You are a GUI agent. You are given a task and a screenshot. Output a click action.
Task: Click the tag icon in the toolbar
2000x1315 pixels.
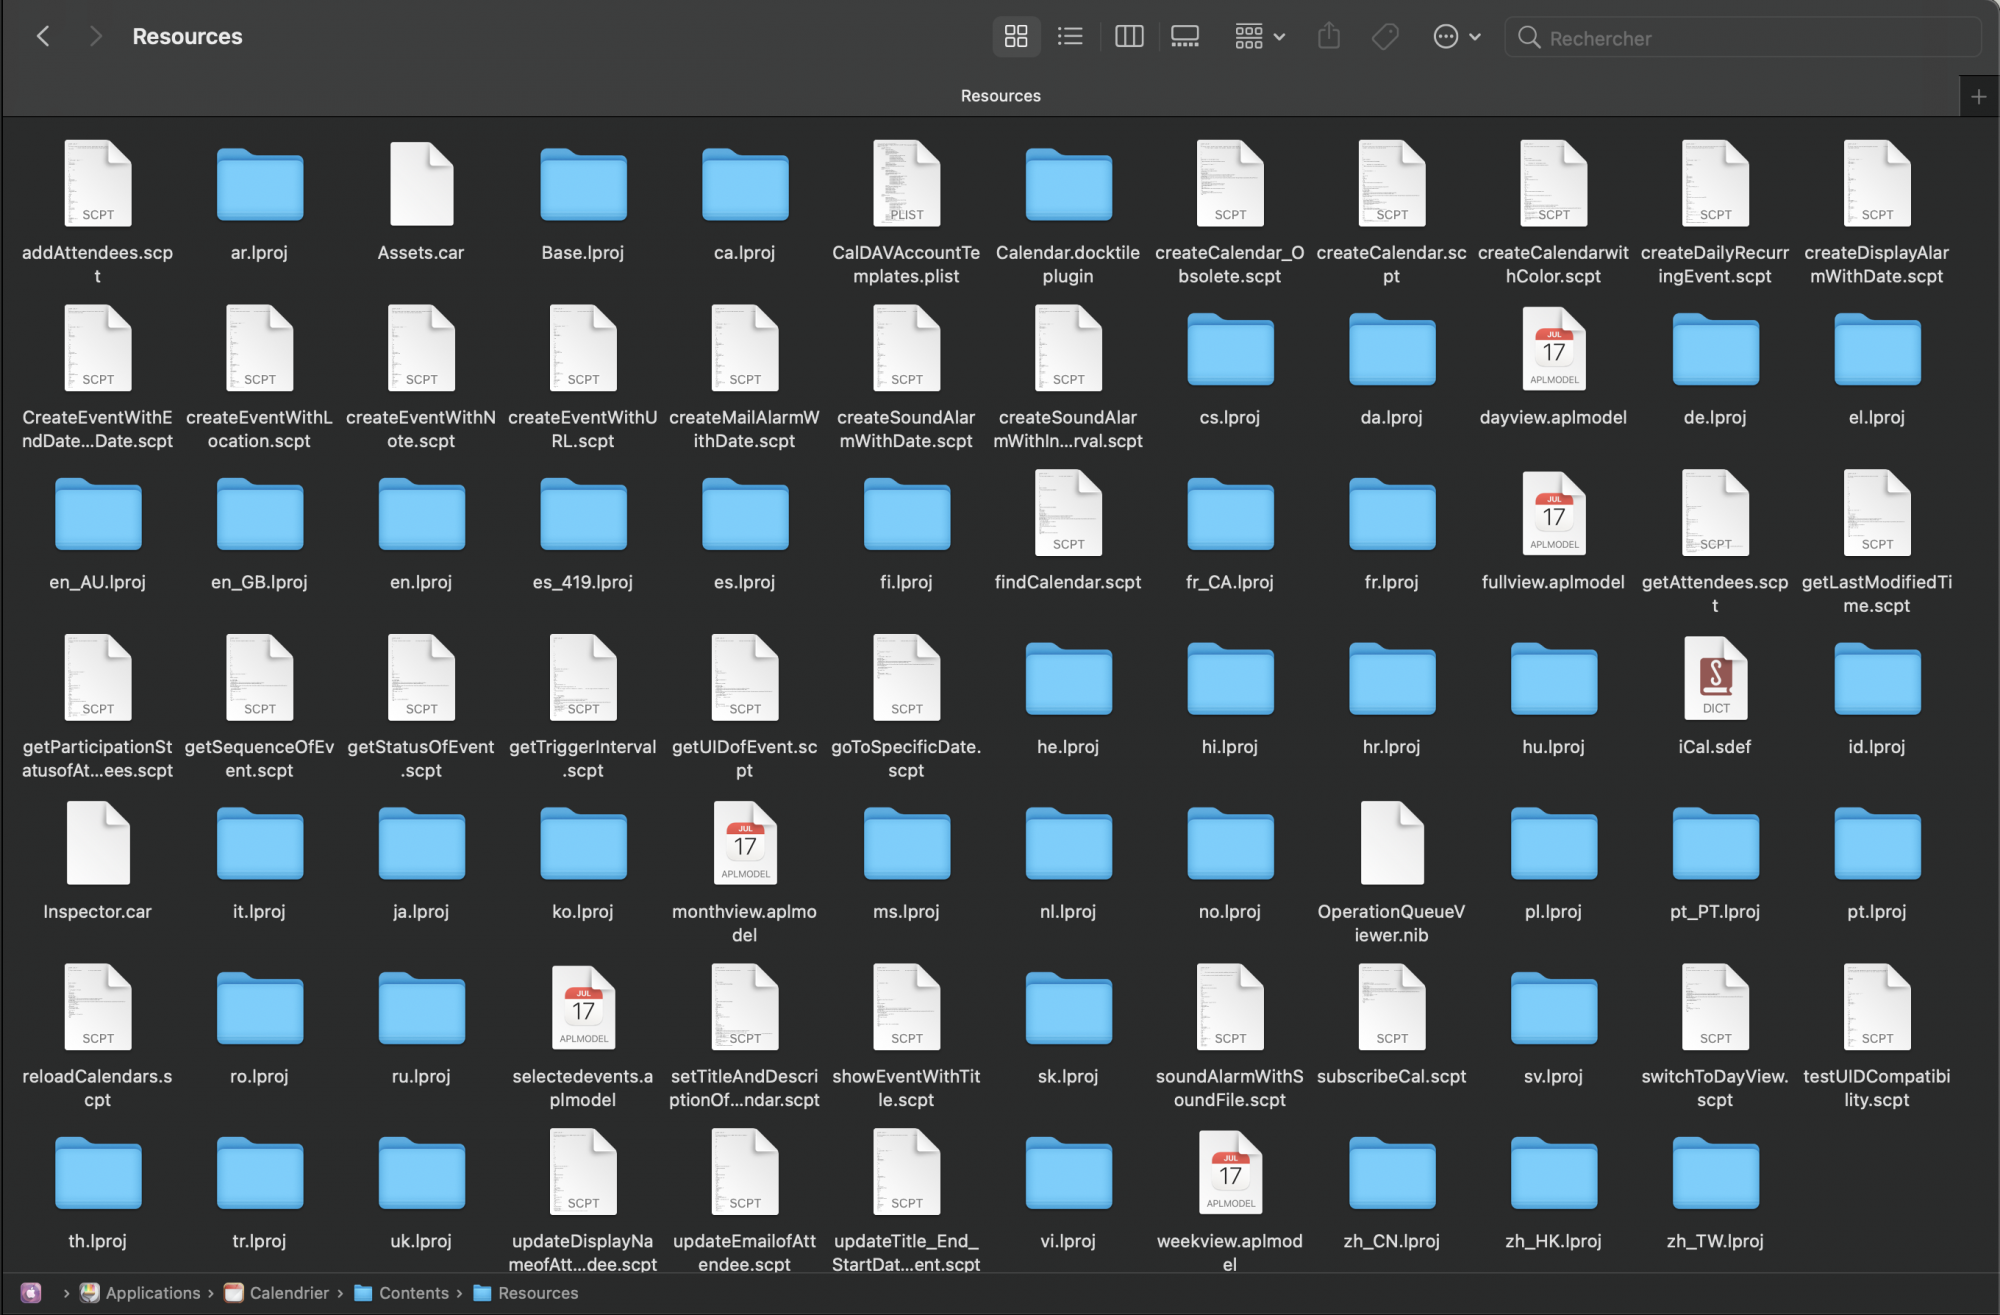[x=1385, y=37]
